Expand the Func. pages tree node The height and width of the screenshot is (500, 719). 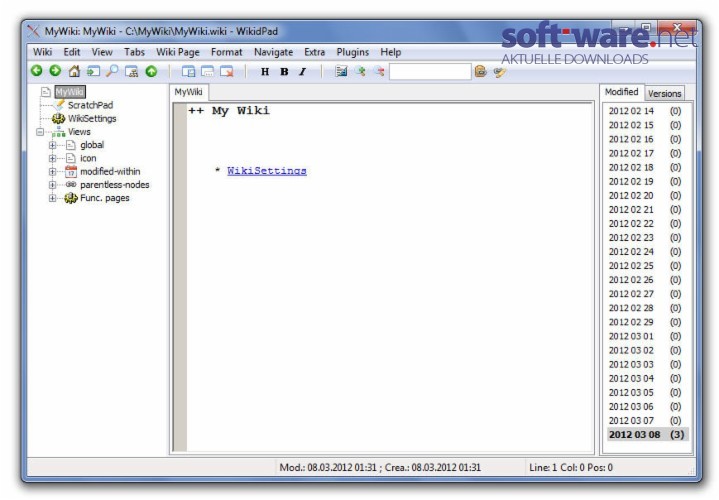[x=52, y=199]
